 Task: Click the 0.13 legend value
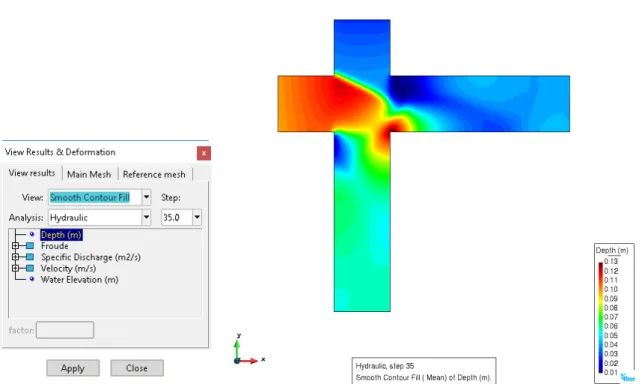click(x=611, y=262)
